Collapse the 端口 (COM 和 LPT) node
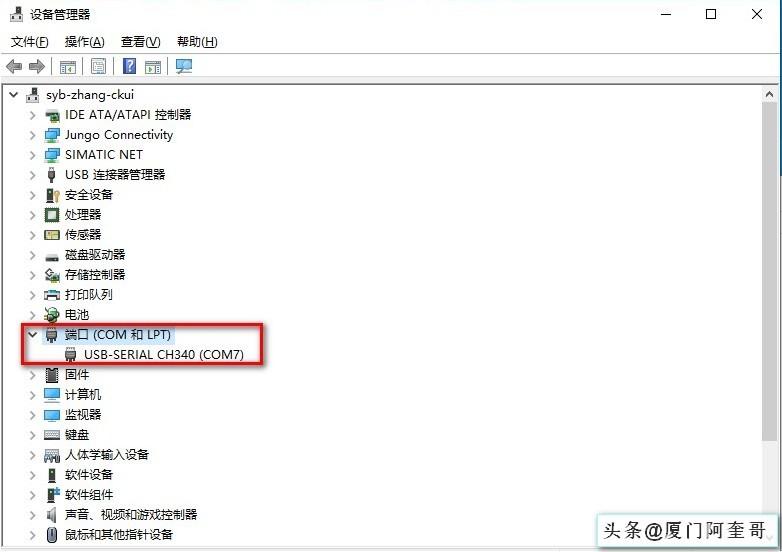The width and height of the screenshot is (782, 552). [x=33, y=335]
